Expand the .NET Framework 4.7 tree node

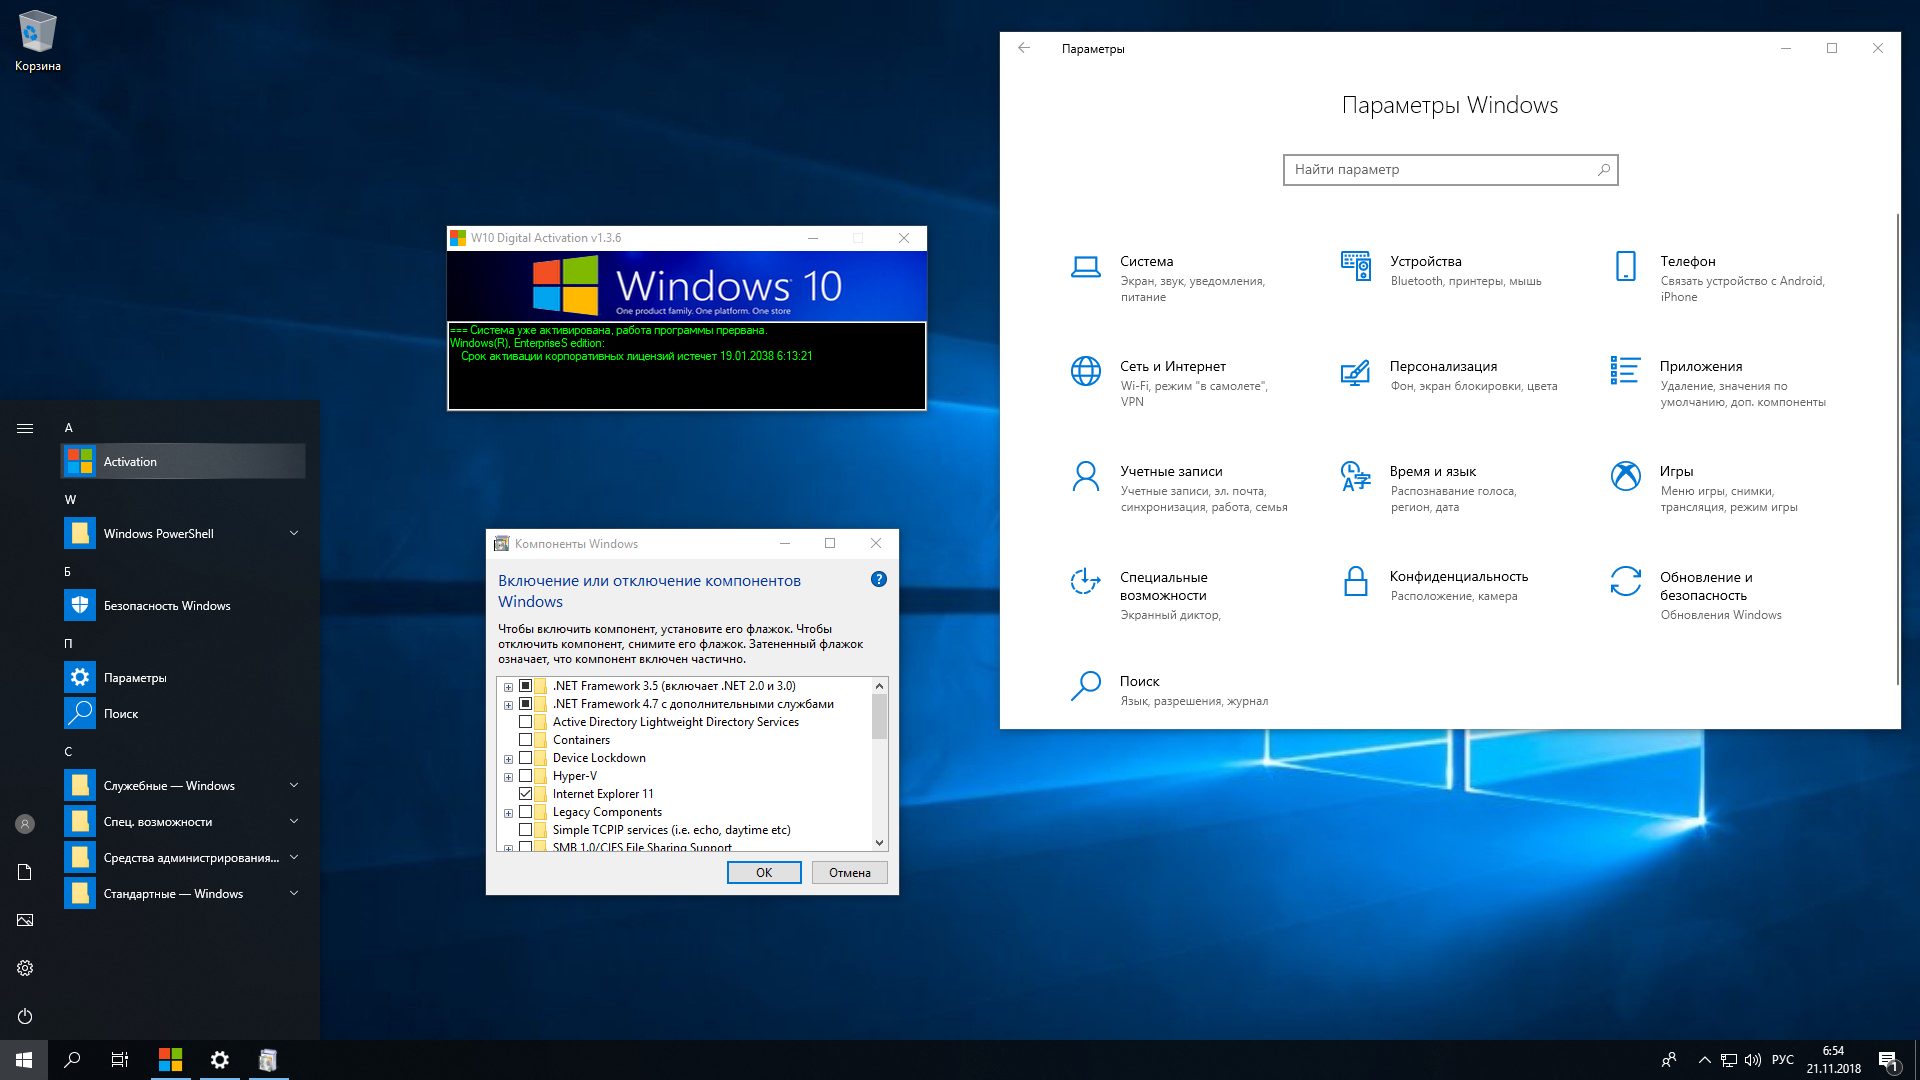click(508, 705)
